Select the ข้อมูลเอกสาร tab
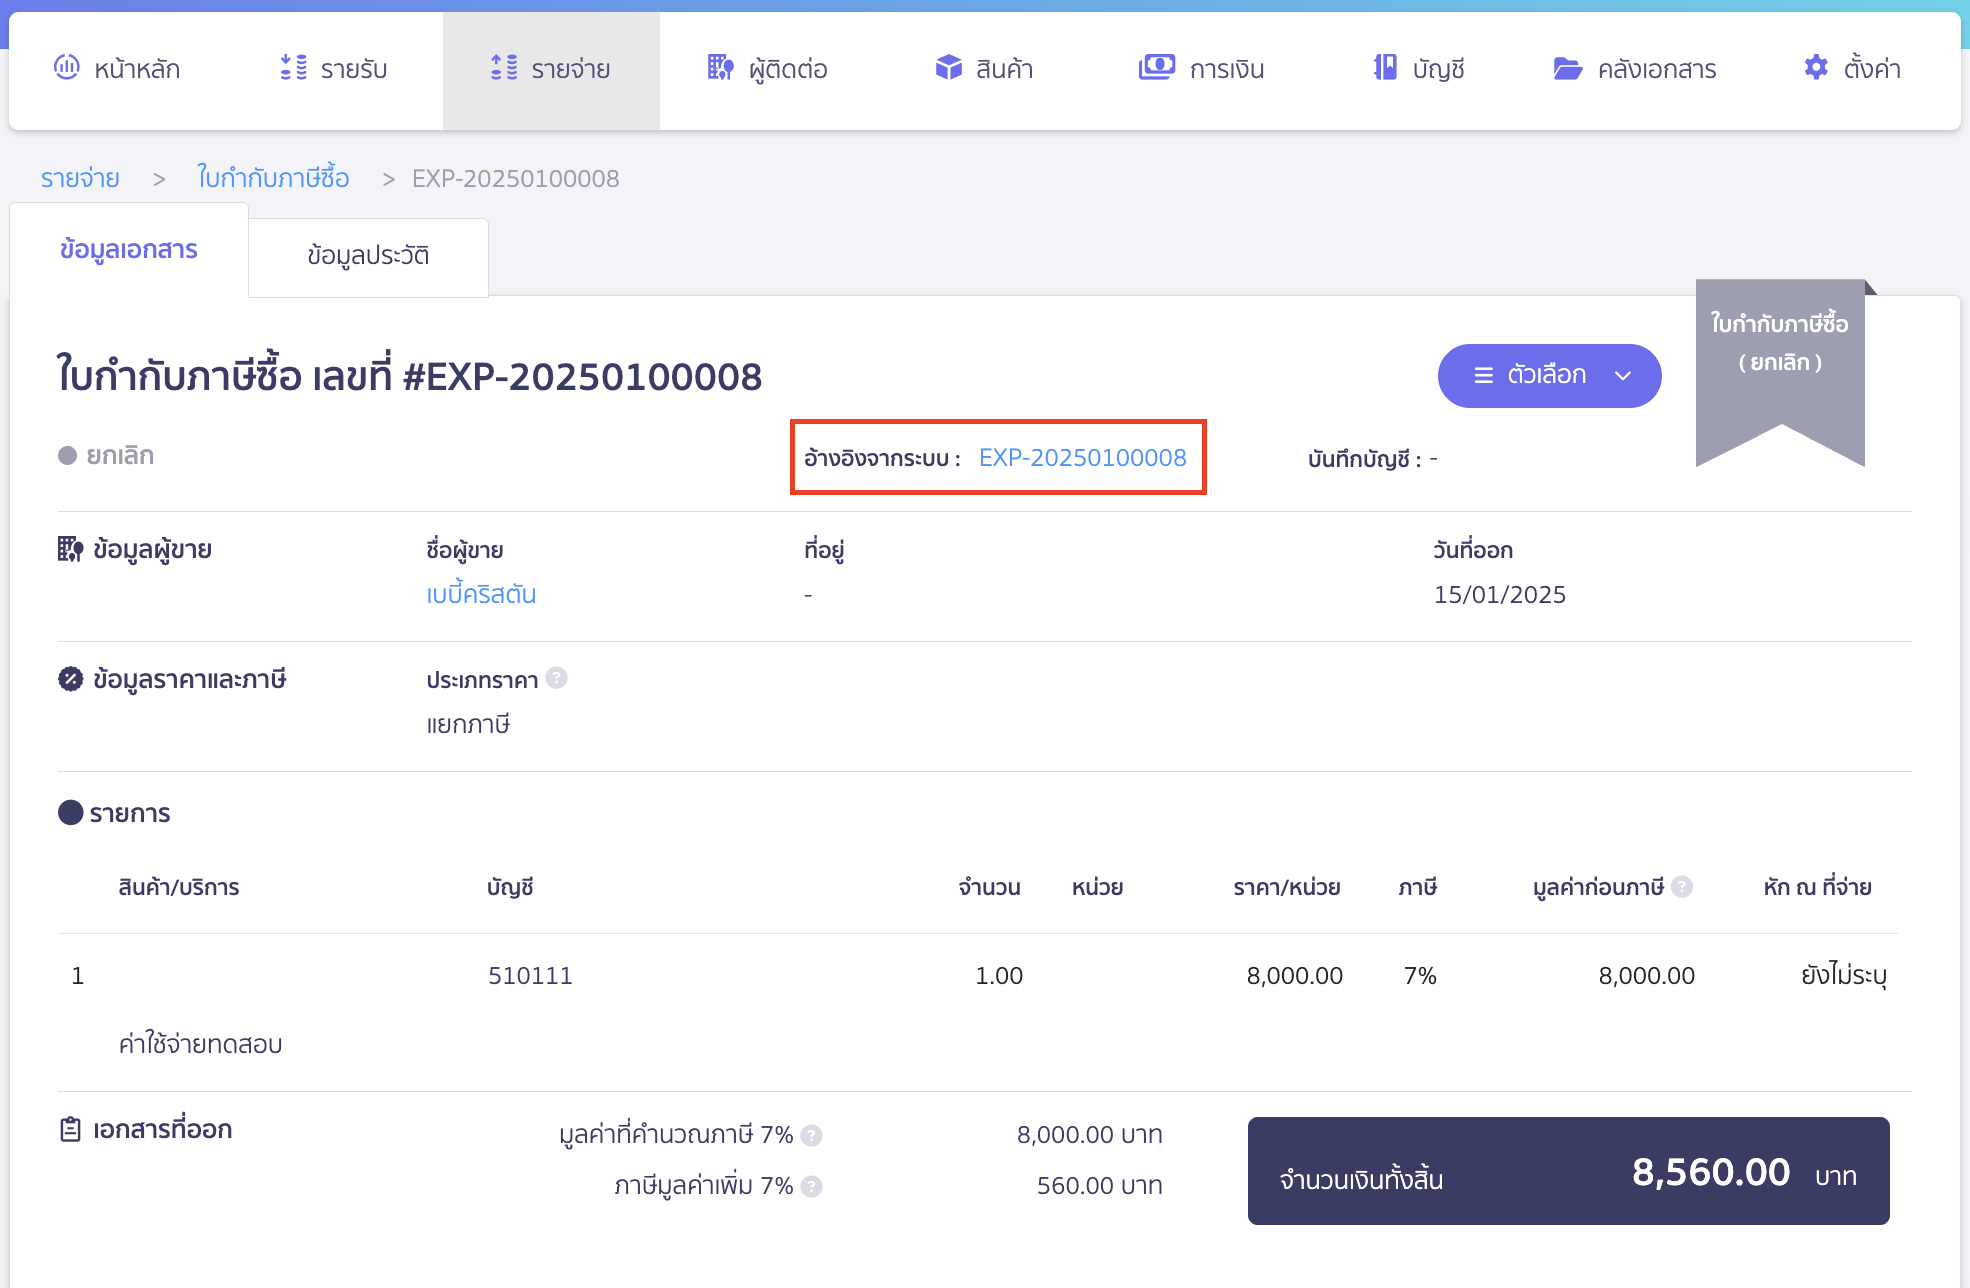Screen dimensions: 1970x1288 [x=129, y=250]
